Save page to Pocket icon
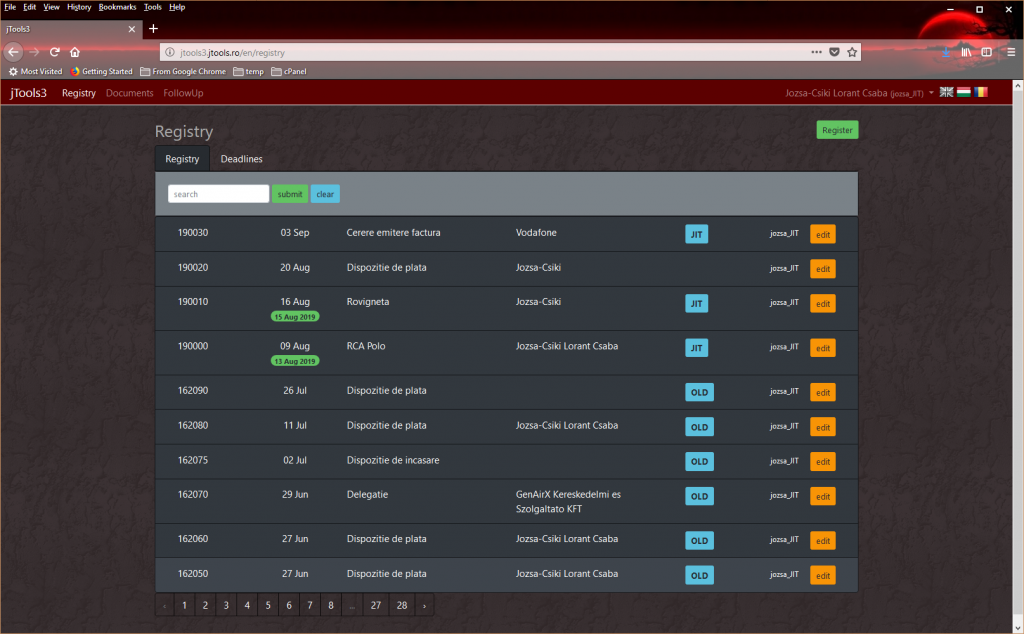Screen dimensions: 1024x634 (834, 52)
